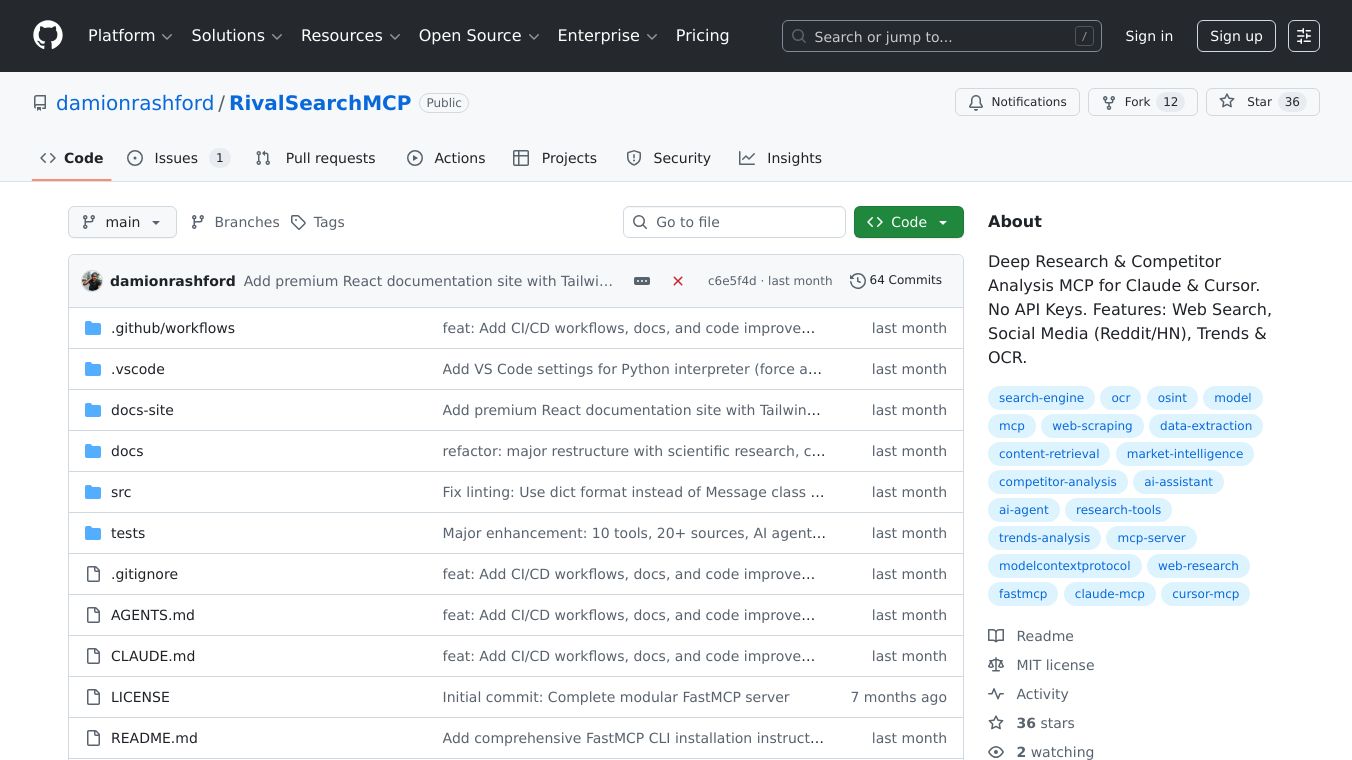Switch to the Issues tab
Image resolution: width=1352 pixels, height=760 pixels.
(178, 158)
